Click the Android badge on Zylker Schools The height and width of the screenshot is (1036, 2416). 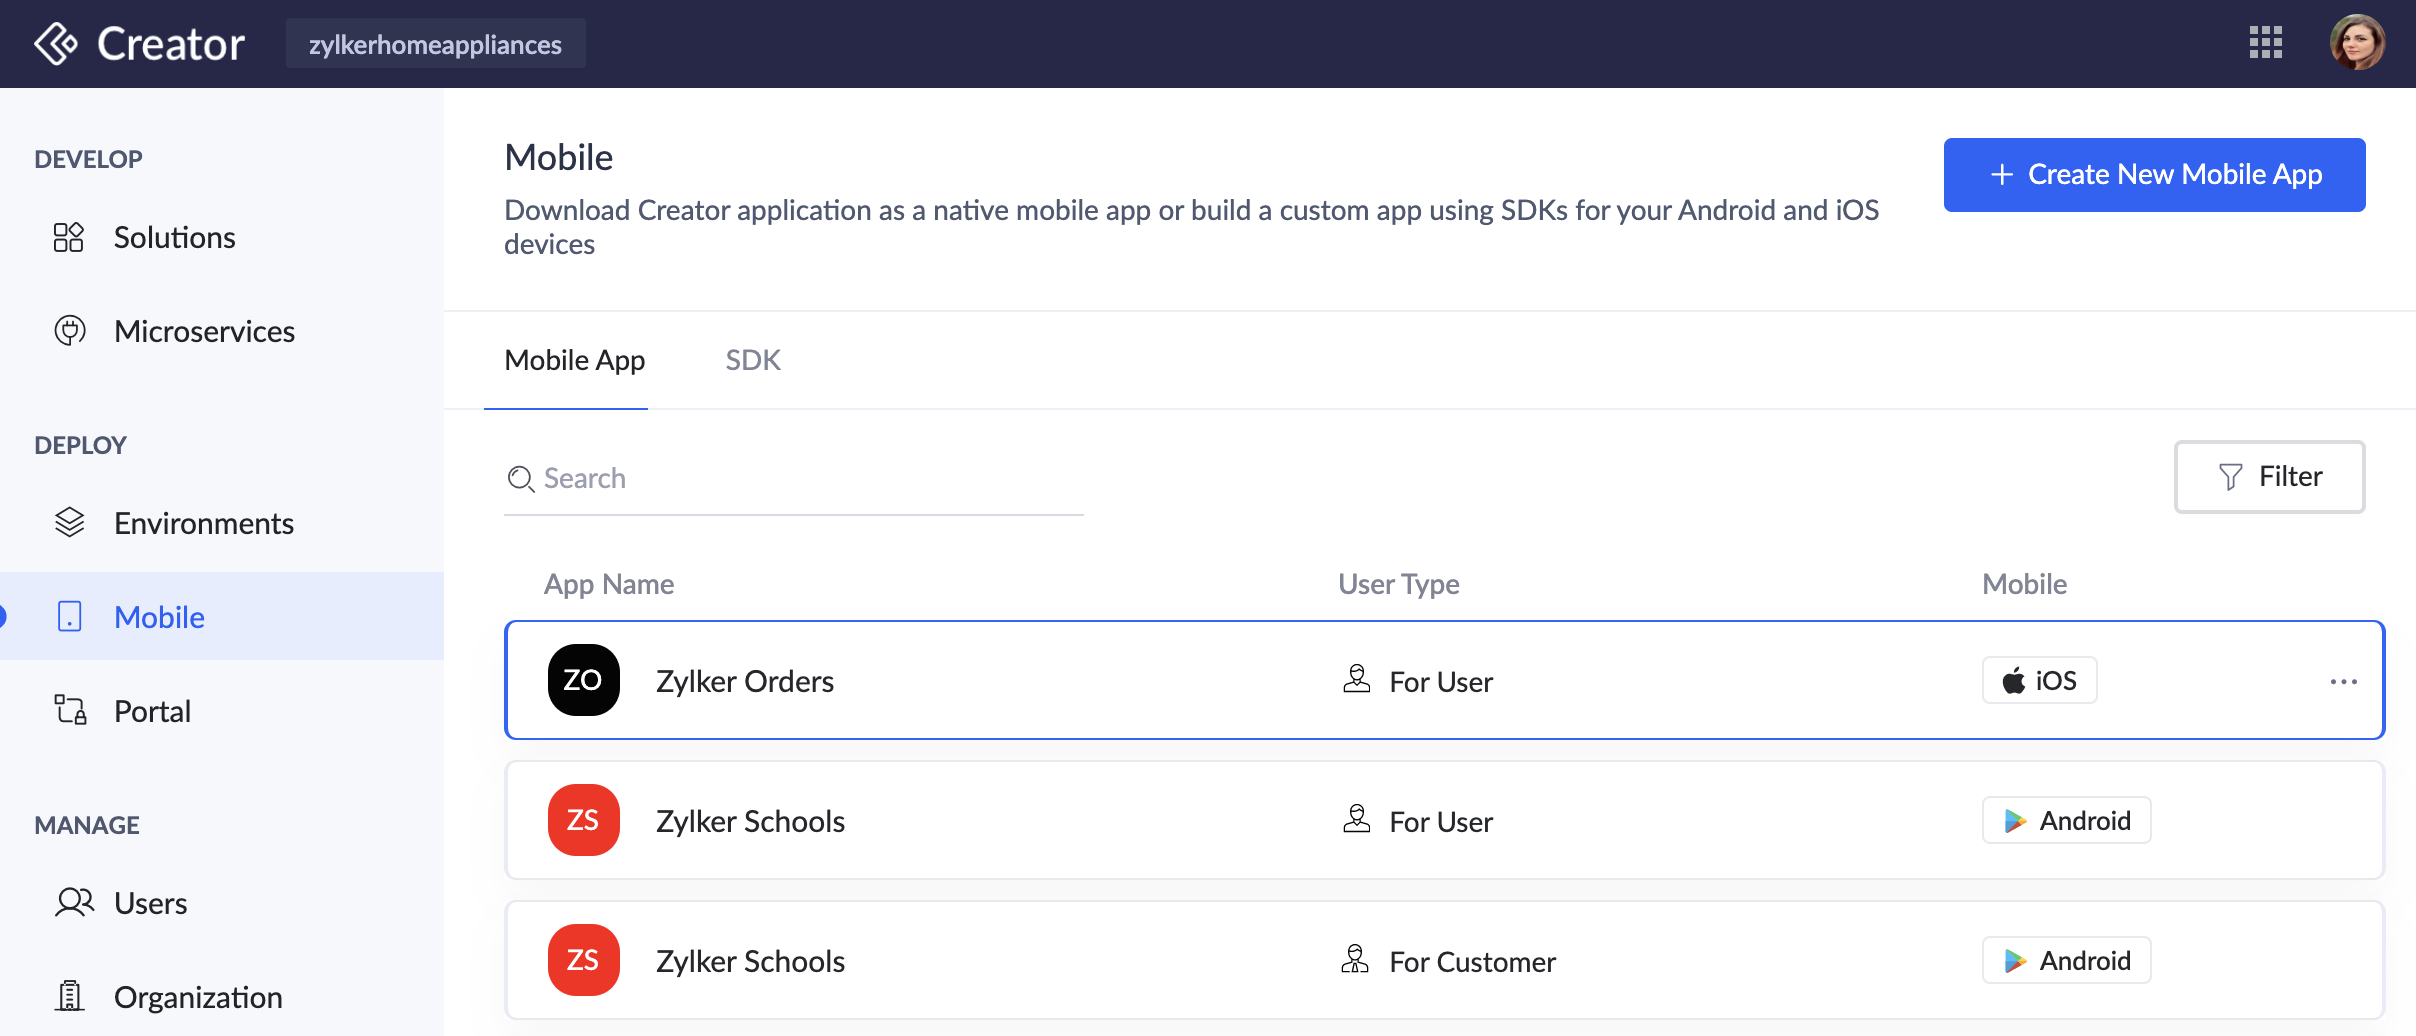[2065, 820]
